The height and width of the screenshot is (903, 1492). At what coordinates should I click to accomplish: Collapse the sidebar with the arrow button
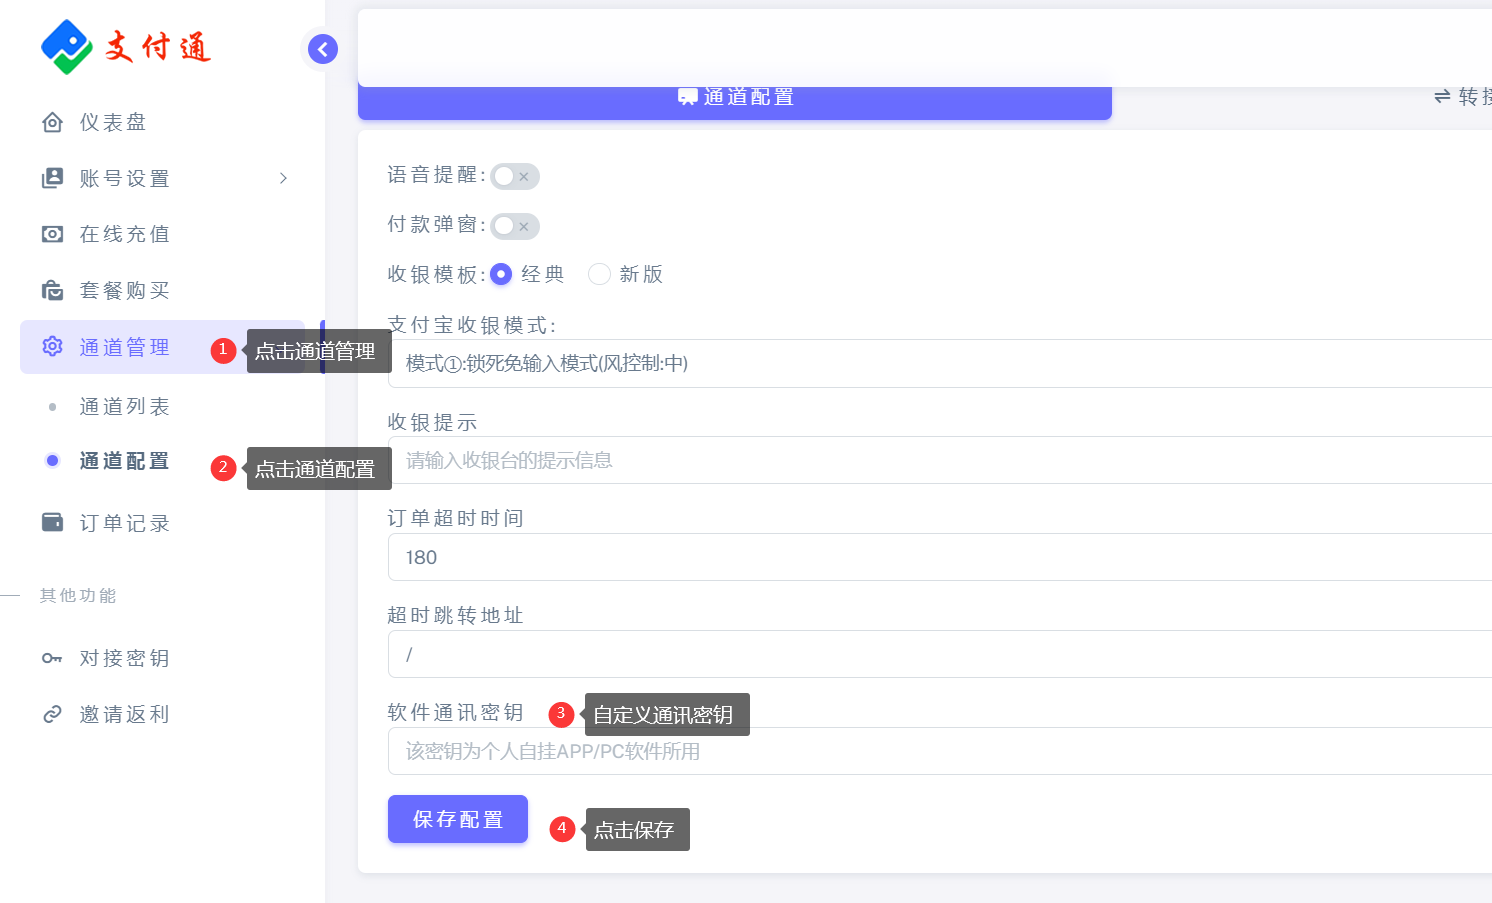[322, 49]
